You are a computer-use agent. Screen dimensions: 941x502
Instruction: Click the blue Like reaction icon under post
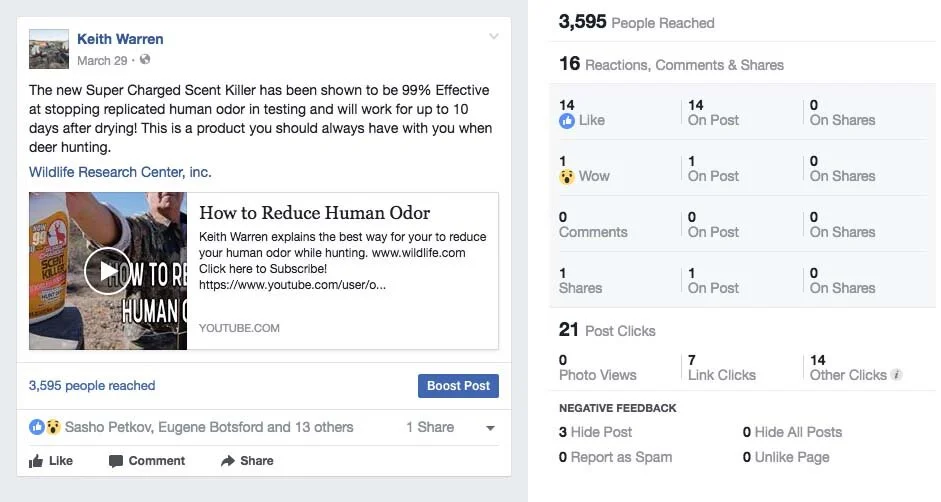point(37,427)
